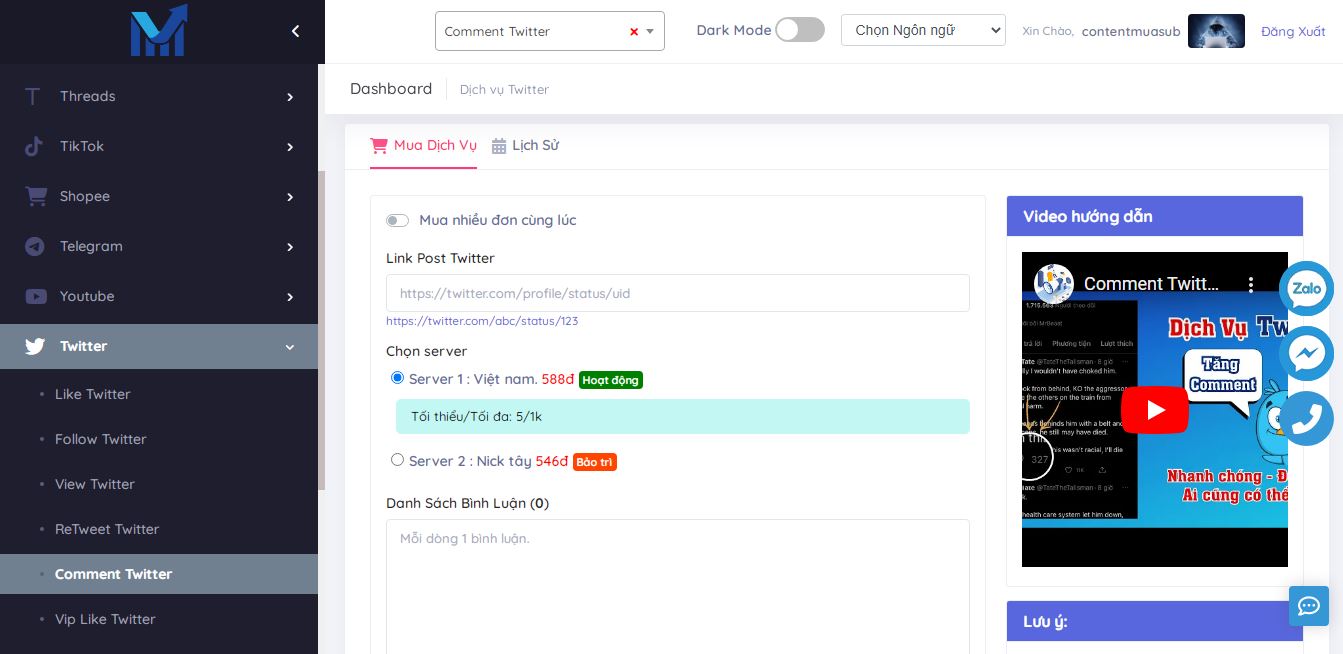Click the 588đ price text
The image size is (1343, 654).
pyautogui.click(x=558, y=379)
